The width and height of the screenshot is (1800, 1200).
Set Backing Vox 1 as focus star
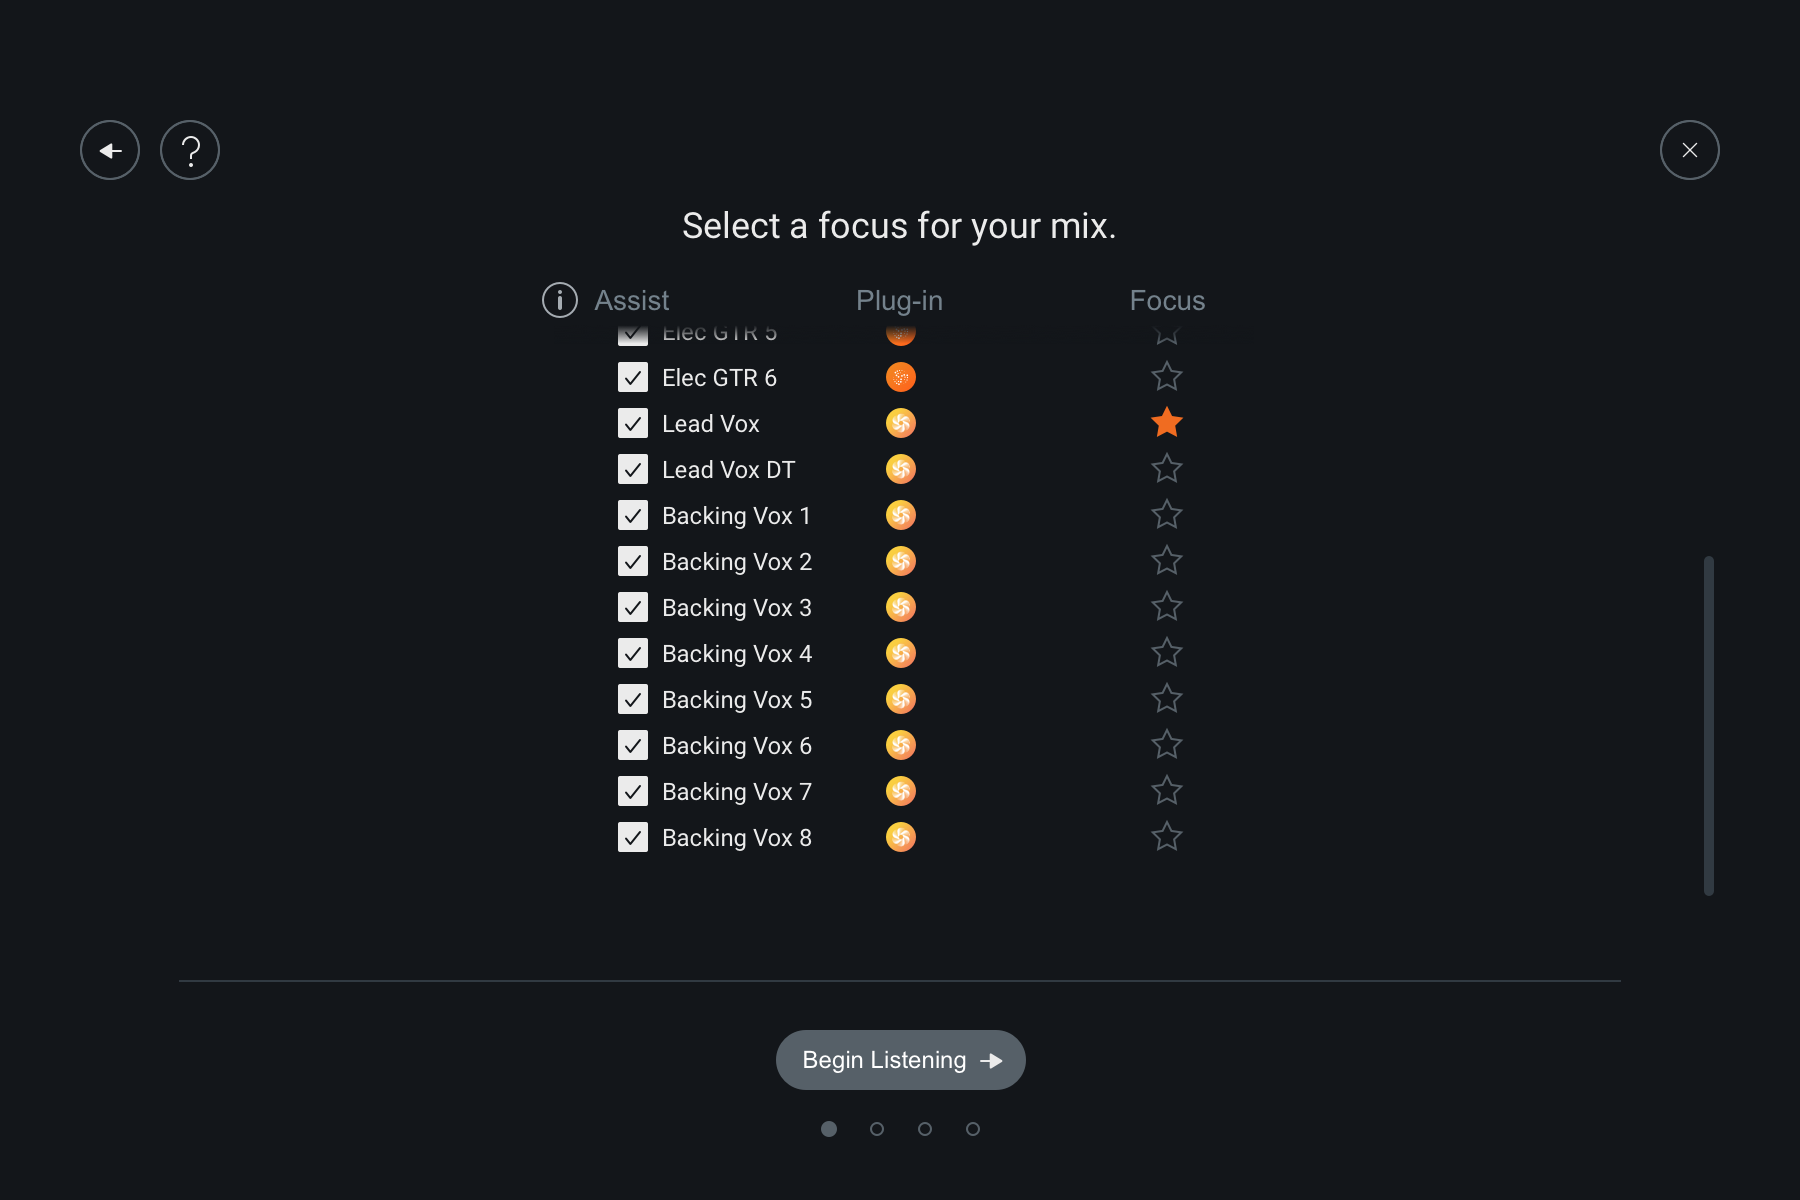[1167, 515]
